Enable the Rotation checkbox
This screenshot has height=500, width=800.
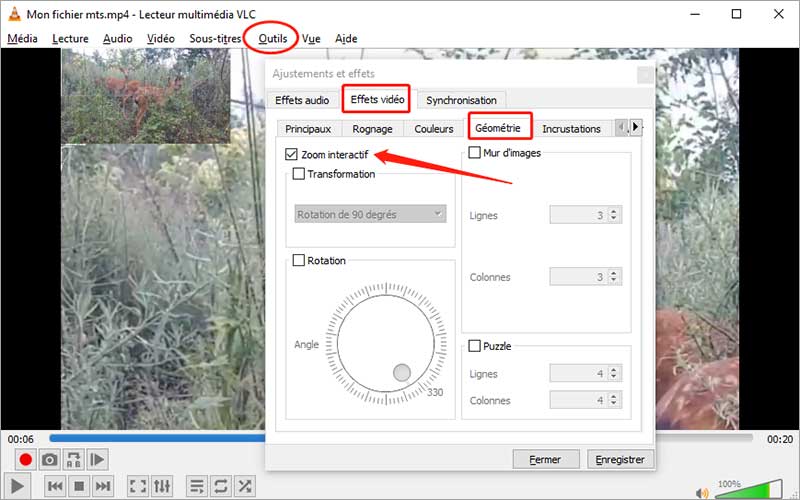pos(298,261)
